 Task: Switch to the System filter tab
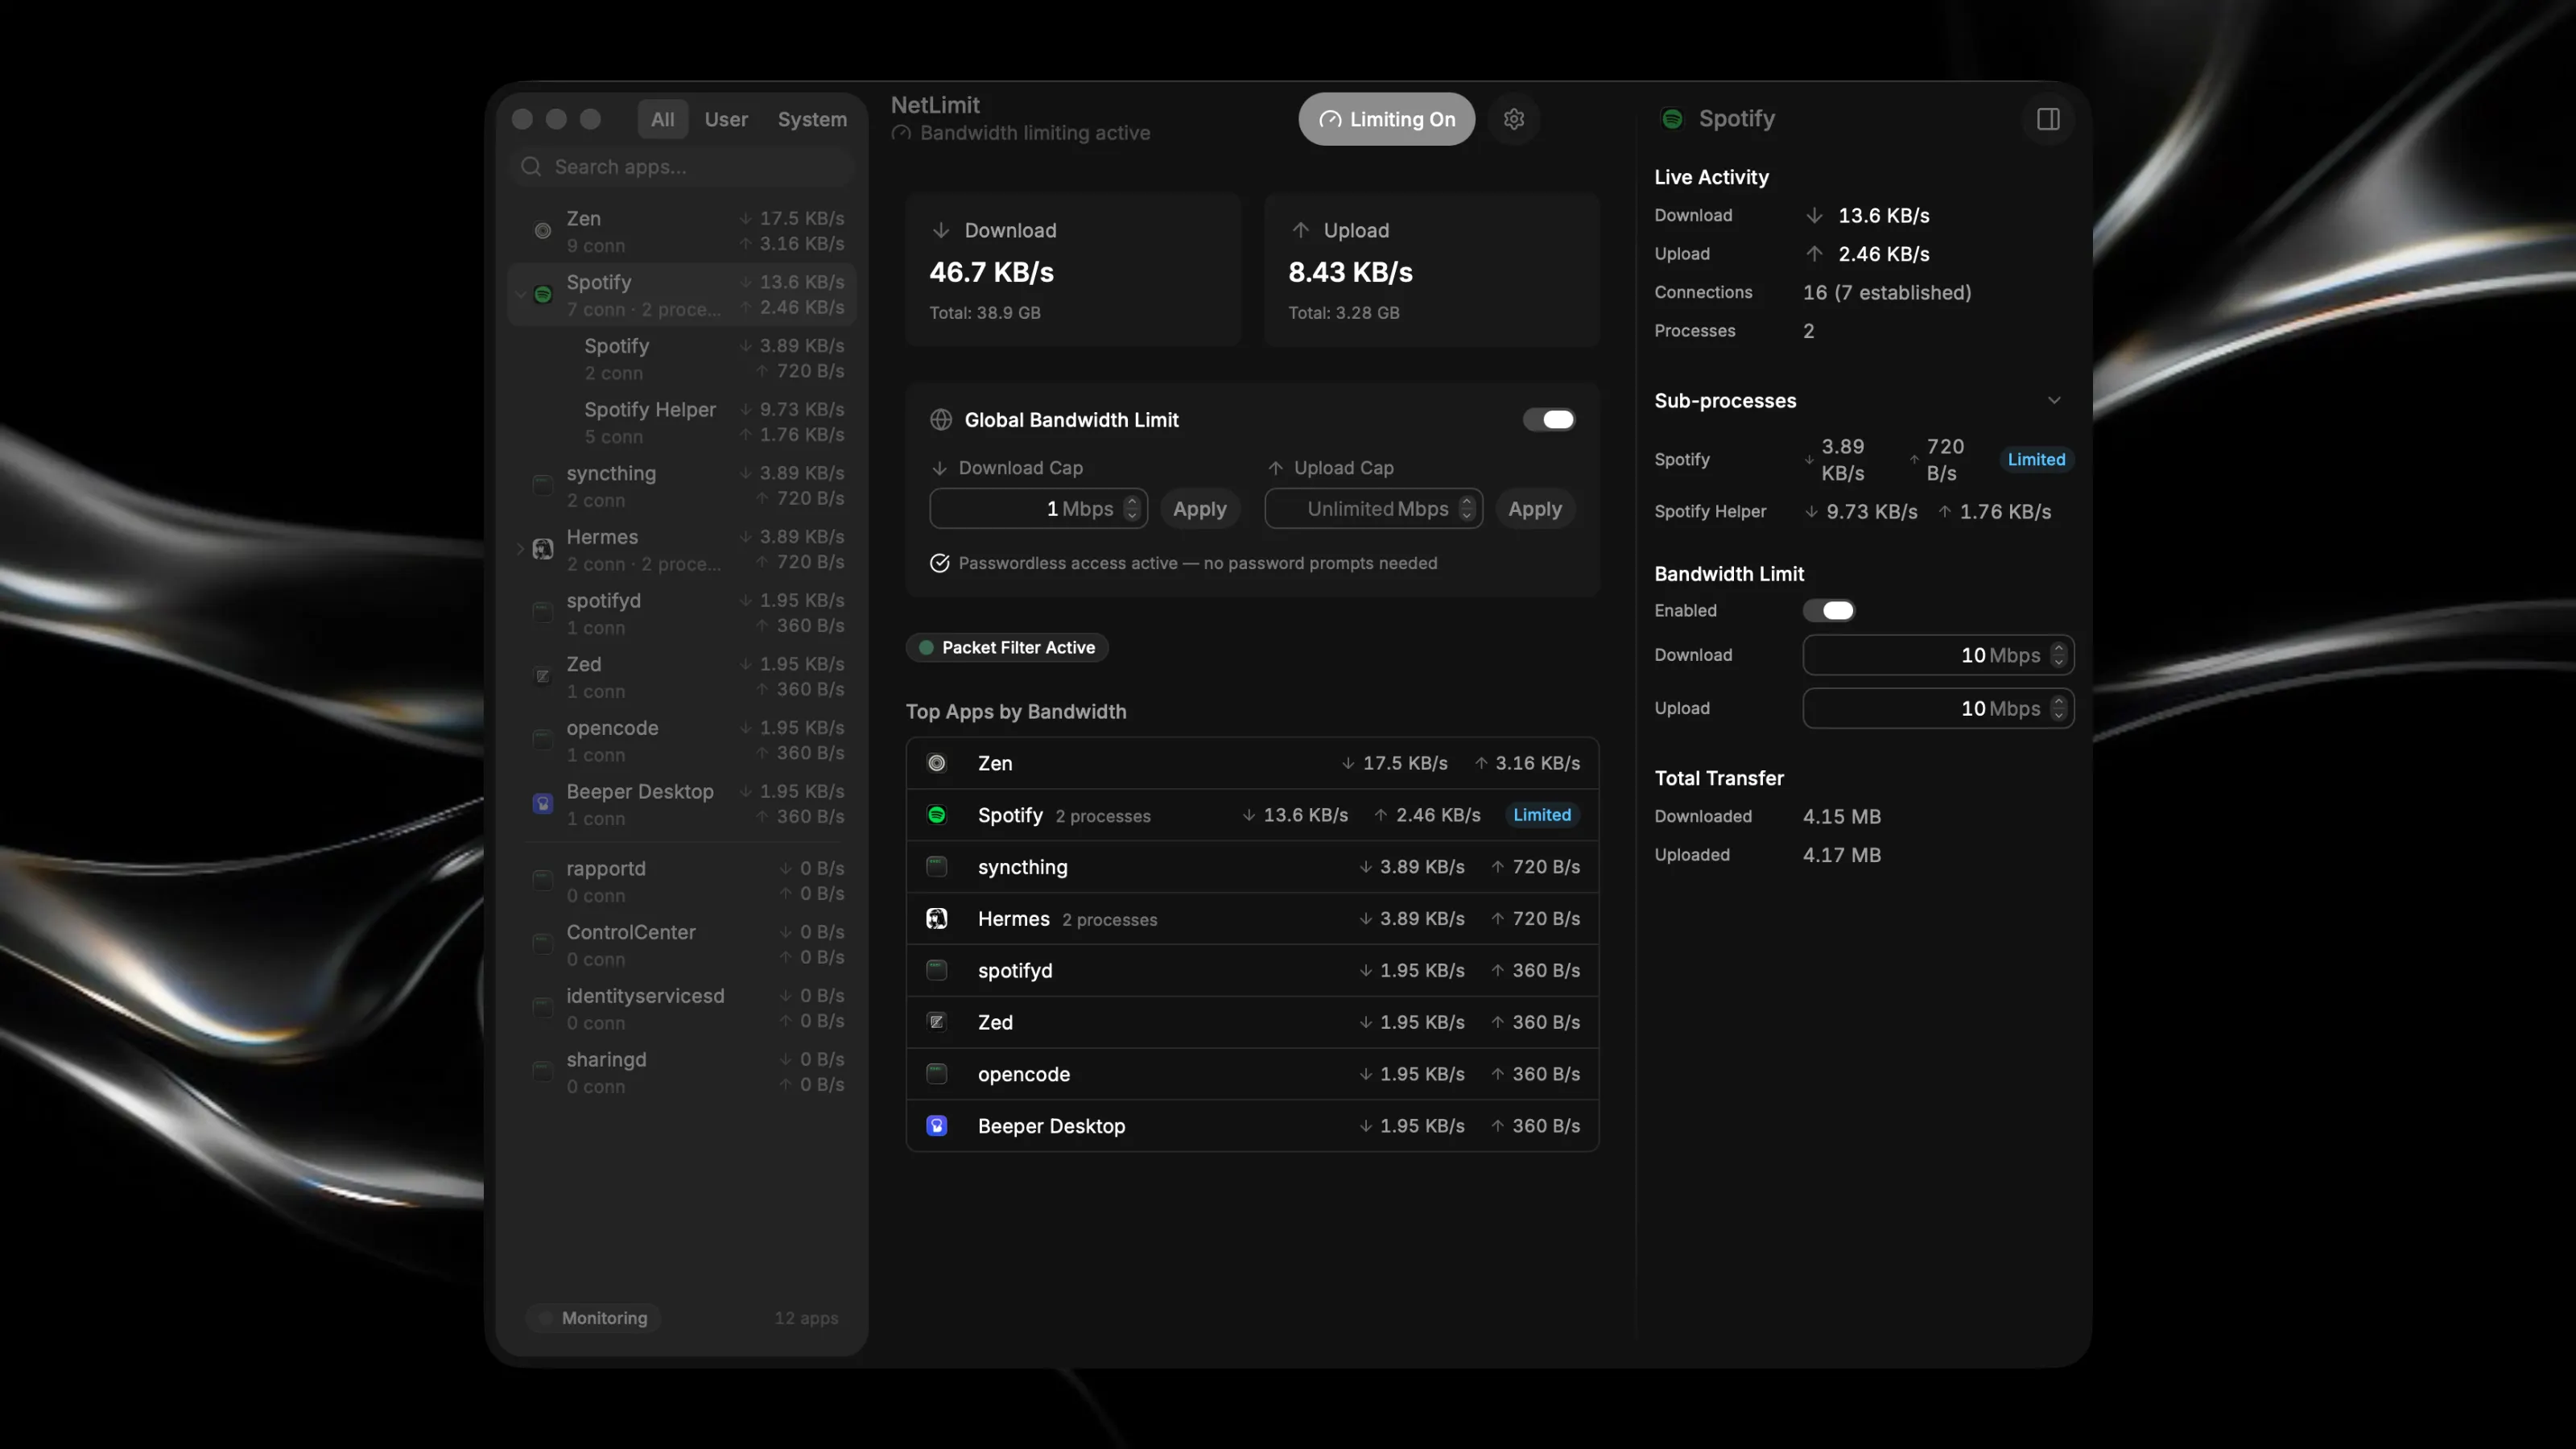pyautogui.click(x=812, y=119)
